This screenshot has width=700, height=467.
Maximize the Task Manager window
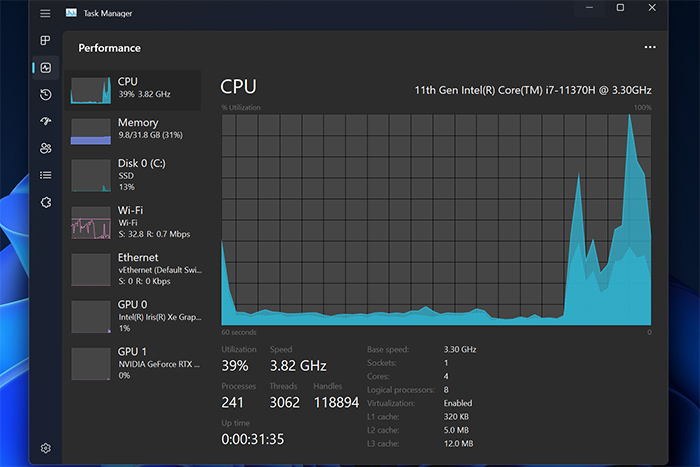(x=620, y=8)
